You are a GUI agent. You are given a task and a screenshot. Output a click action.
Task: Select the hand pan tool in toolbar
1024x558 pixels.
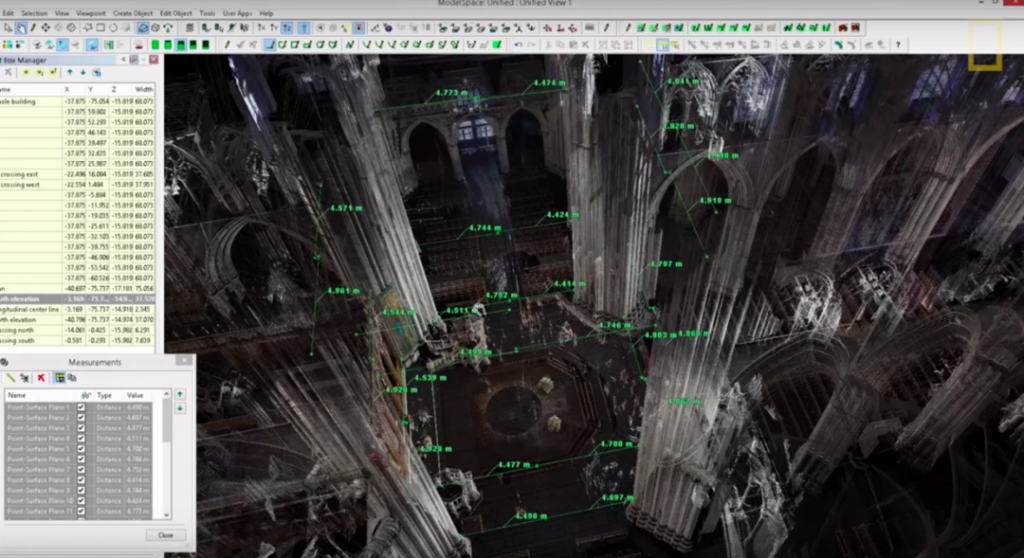pyautogui.click(x=22, y=28)
